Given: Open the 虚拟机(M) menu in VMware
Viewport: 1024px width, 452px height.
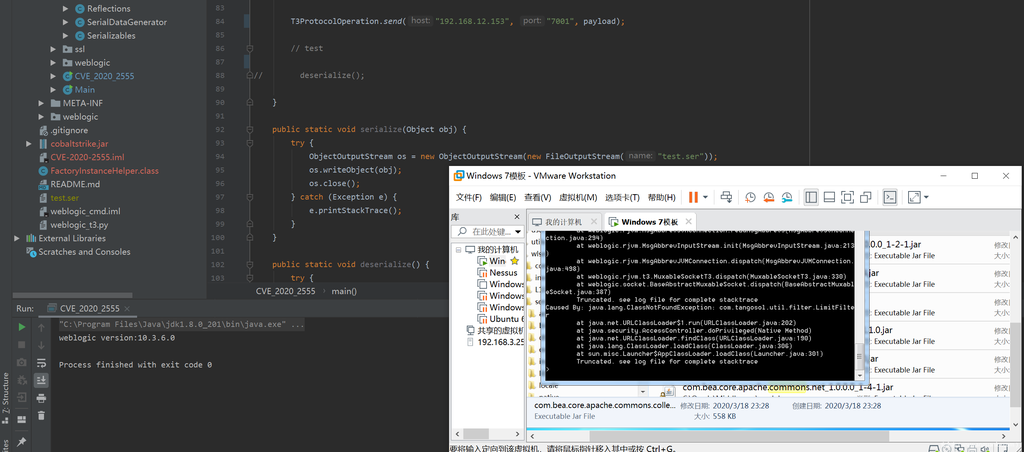Looking at the screenshot, I should tap(577, 198).
